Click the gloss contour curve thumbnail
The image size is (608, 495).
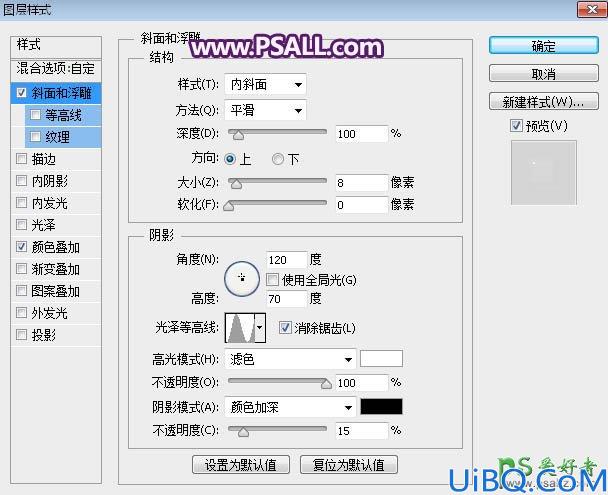(240, 328)
